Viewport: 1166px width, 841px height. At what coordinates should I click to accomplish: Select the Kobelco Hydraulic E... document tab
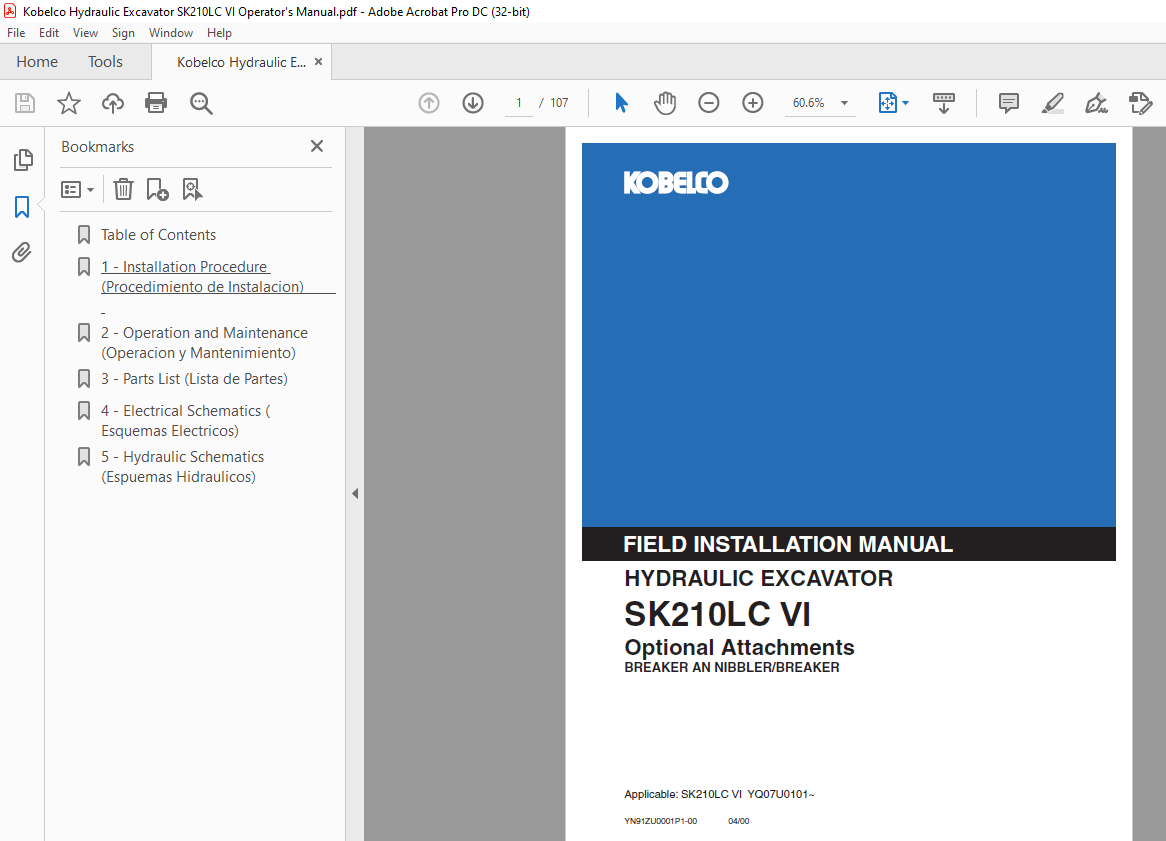(x=241, y=62)
